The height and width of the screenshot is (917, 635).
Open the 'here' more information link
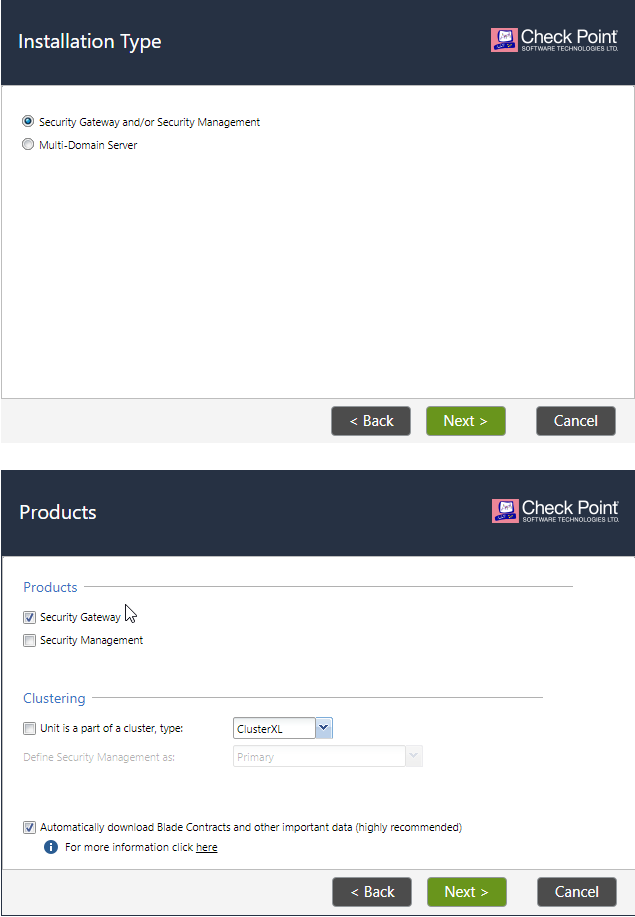point(206,847)
